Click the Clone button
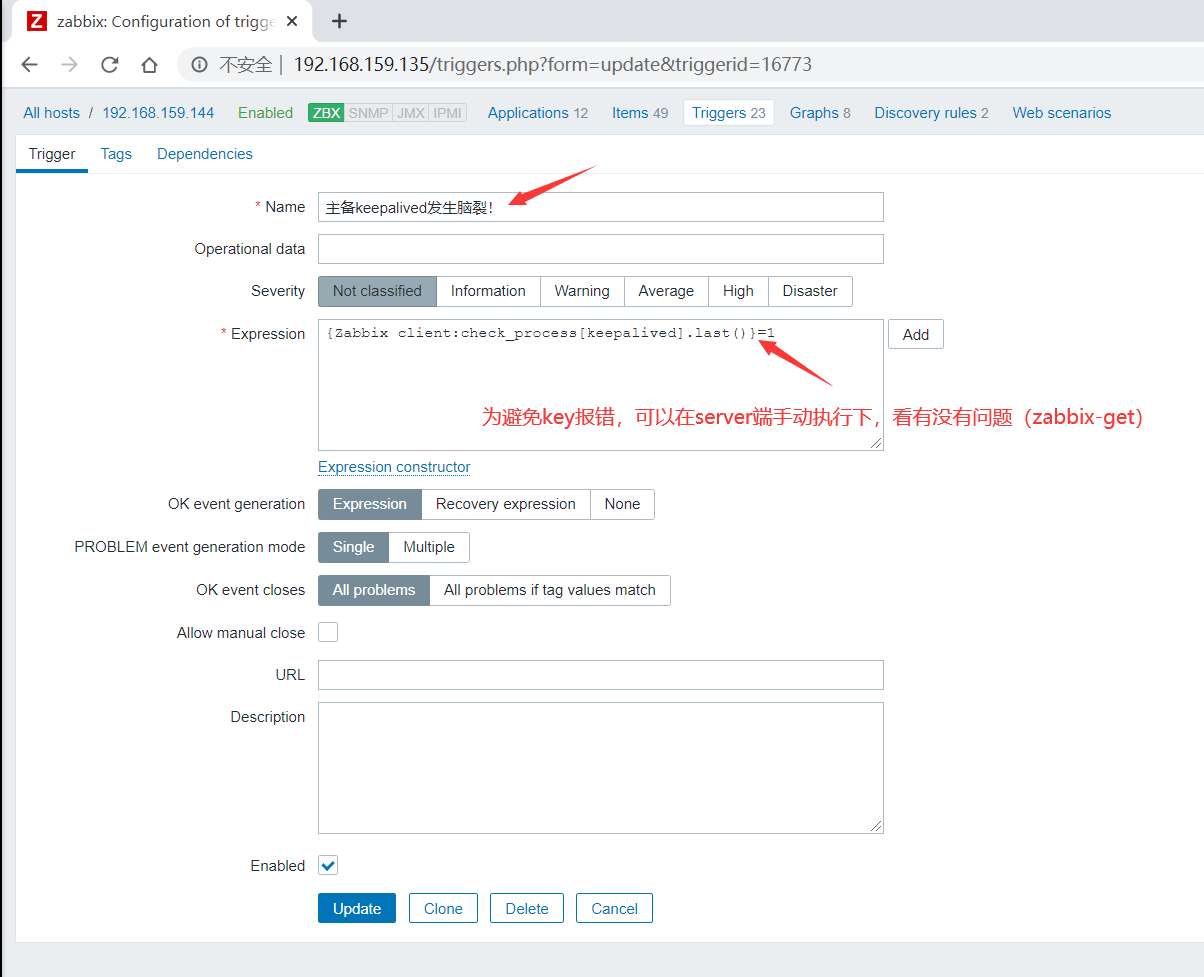The width and height of the screenshot is (1204, 977). pos(443,908)
